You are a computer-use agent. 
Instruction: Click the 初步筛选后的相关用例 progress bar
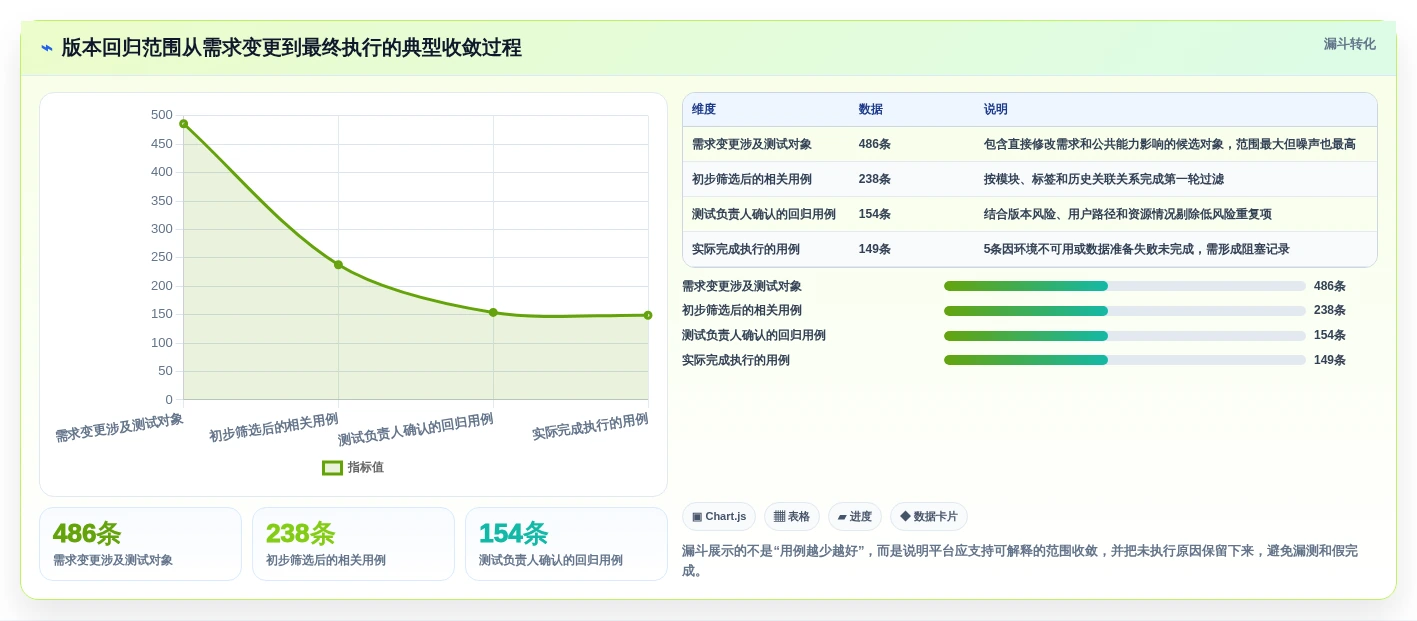pos(1125,311)
